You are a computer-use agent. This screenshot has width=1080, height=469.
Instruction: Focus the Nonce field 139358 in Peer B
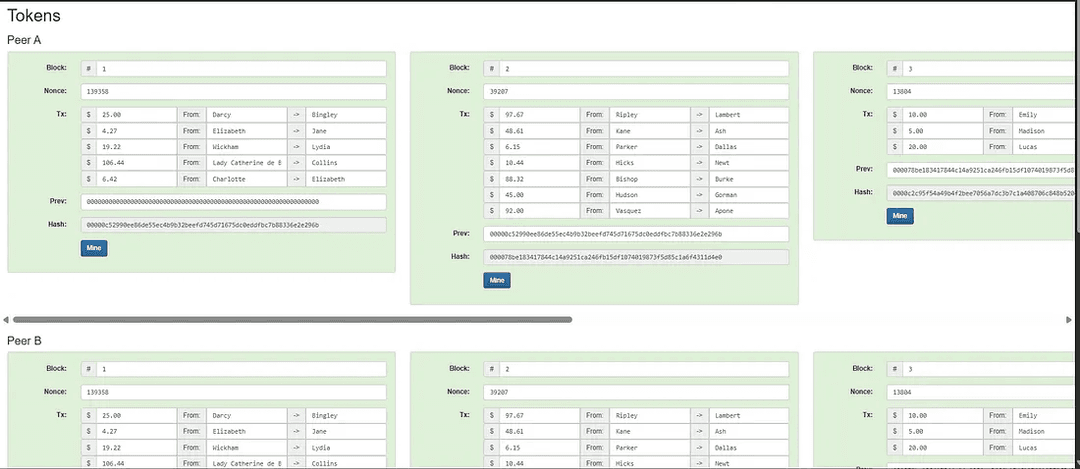(233, 392)
